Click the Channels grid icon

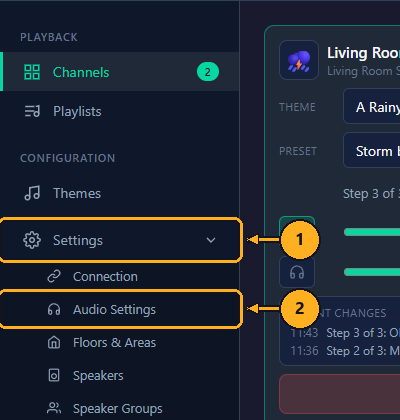tap(32, 72)
